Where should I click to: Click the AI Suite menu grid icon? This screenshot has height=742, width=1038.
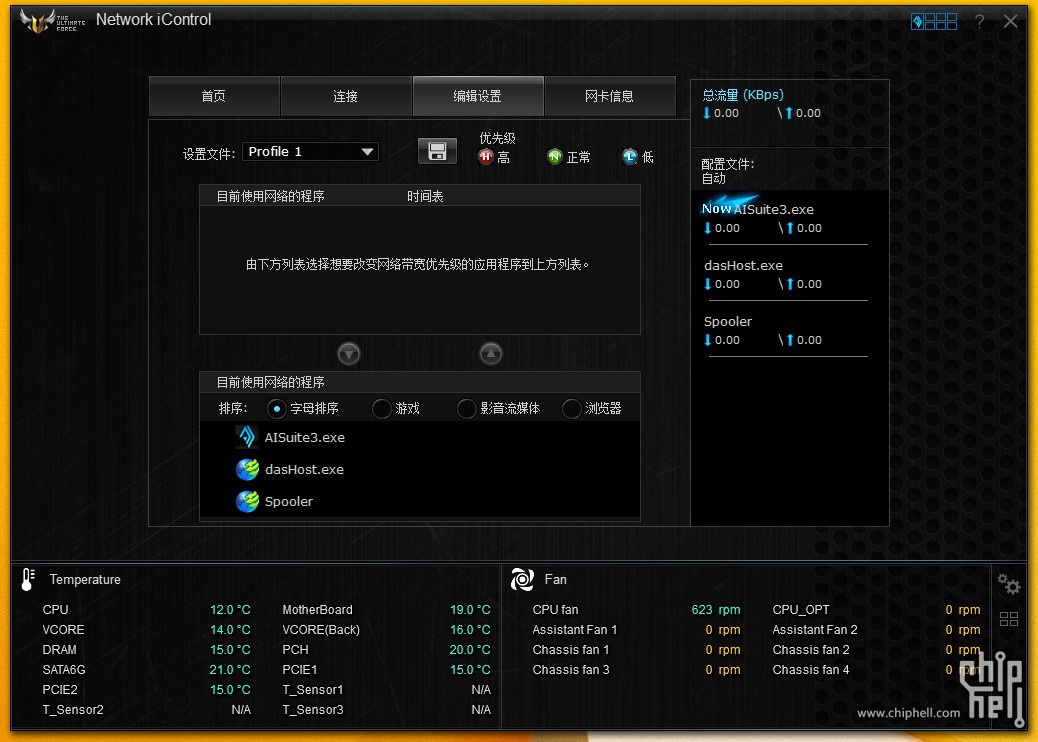(934, 22)
